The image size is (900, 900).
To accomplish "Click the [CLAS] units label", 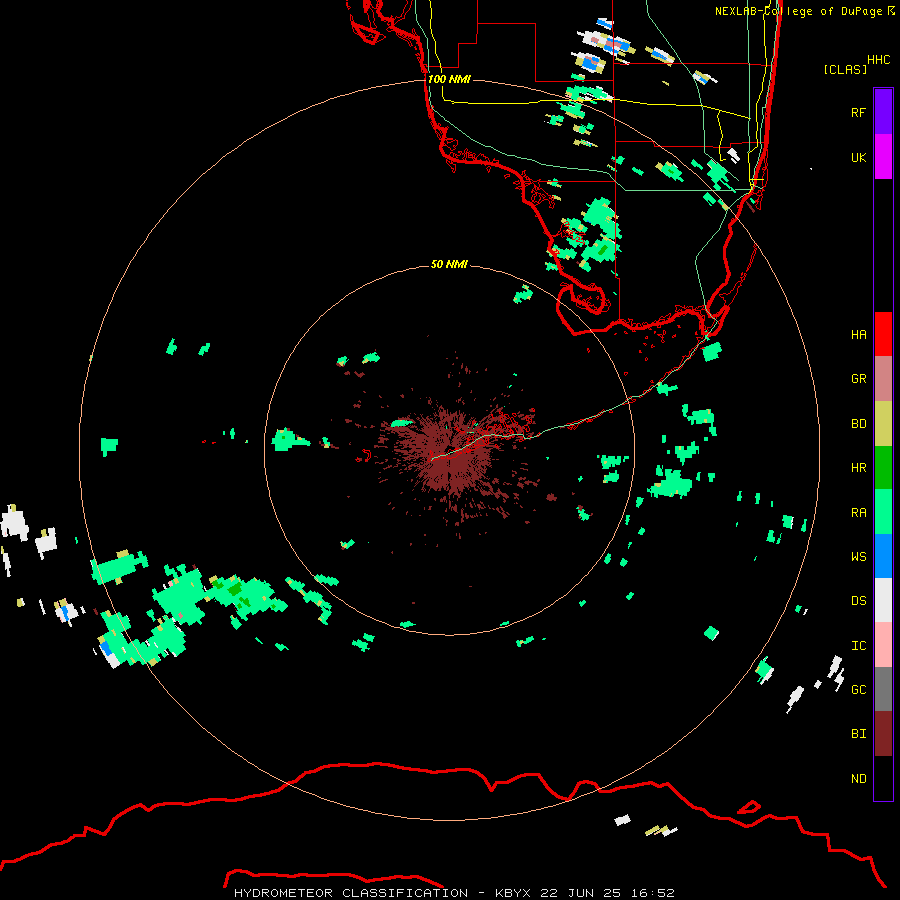I will [845, 69].
